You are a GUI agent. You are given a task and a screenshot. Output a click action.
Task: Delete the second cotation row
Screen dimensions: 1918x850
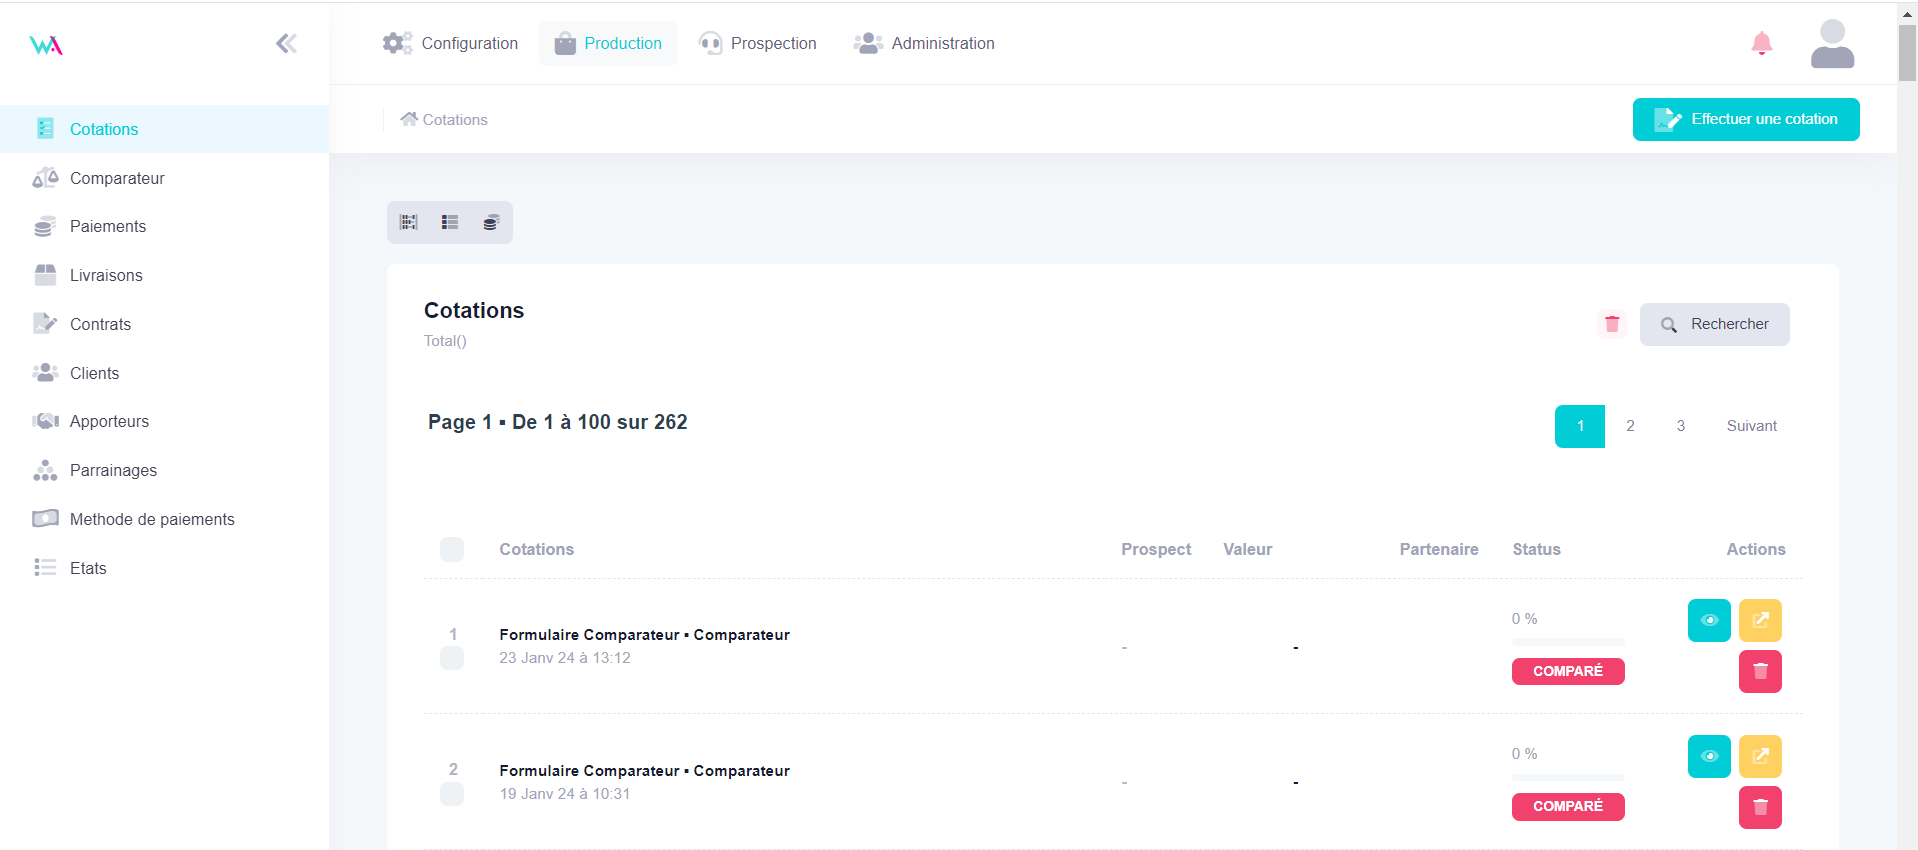tap(1760, 807)
